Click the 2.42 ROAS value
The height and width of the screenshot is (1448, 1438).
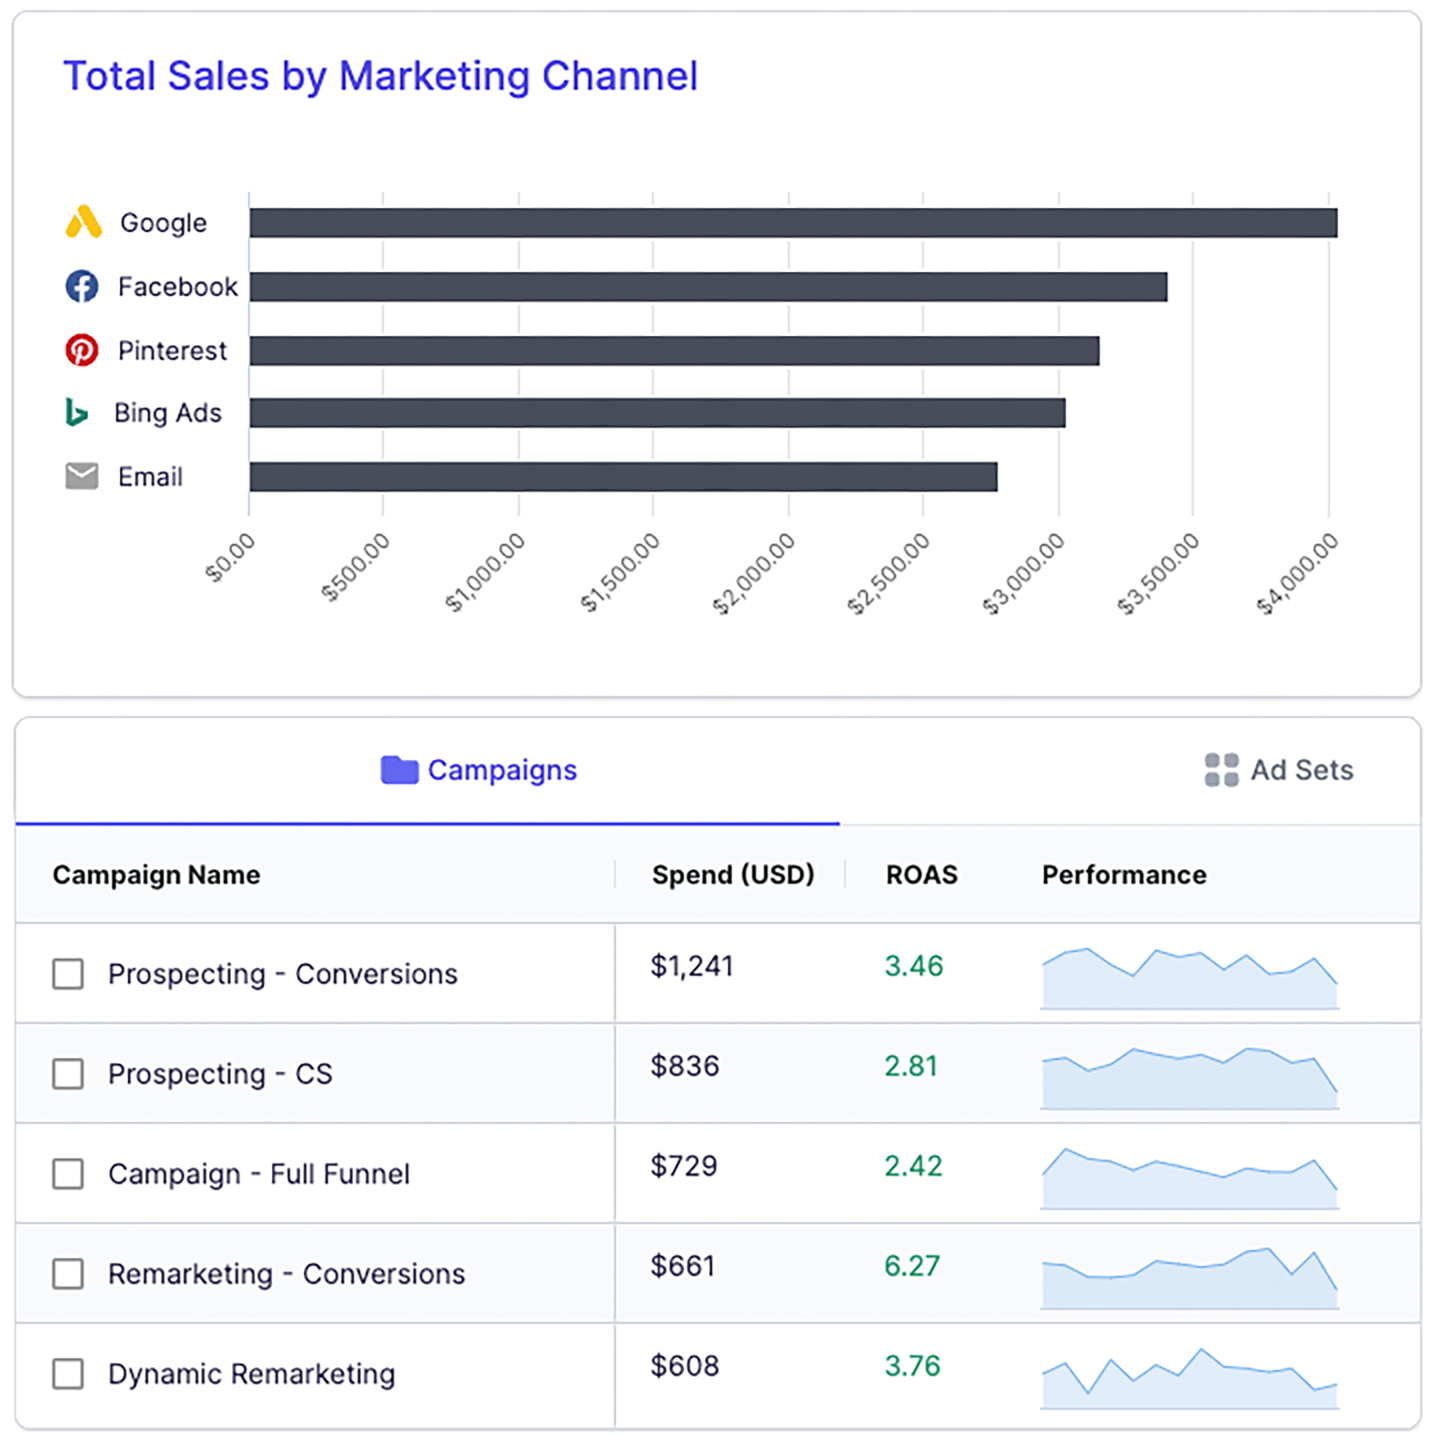913,1166
